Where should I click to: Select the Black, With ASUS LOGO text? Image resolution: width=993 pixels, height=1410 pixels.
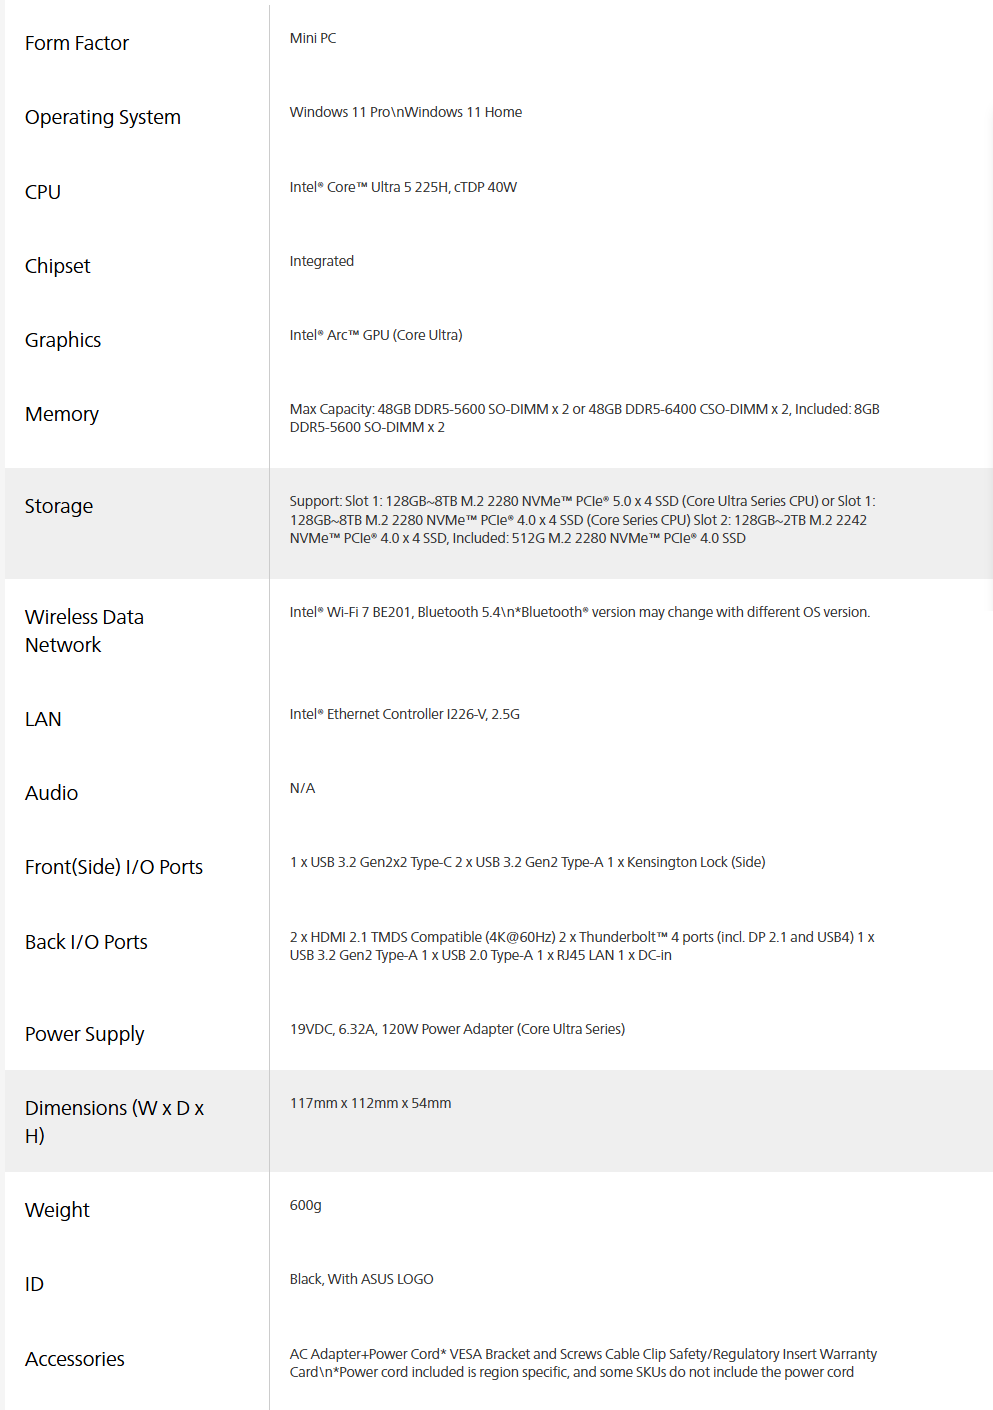point(362,1279)
